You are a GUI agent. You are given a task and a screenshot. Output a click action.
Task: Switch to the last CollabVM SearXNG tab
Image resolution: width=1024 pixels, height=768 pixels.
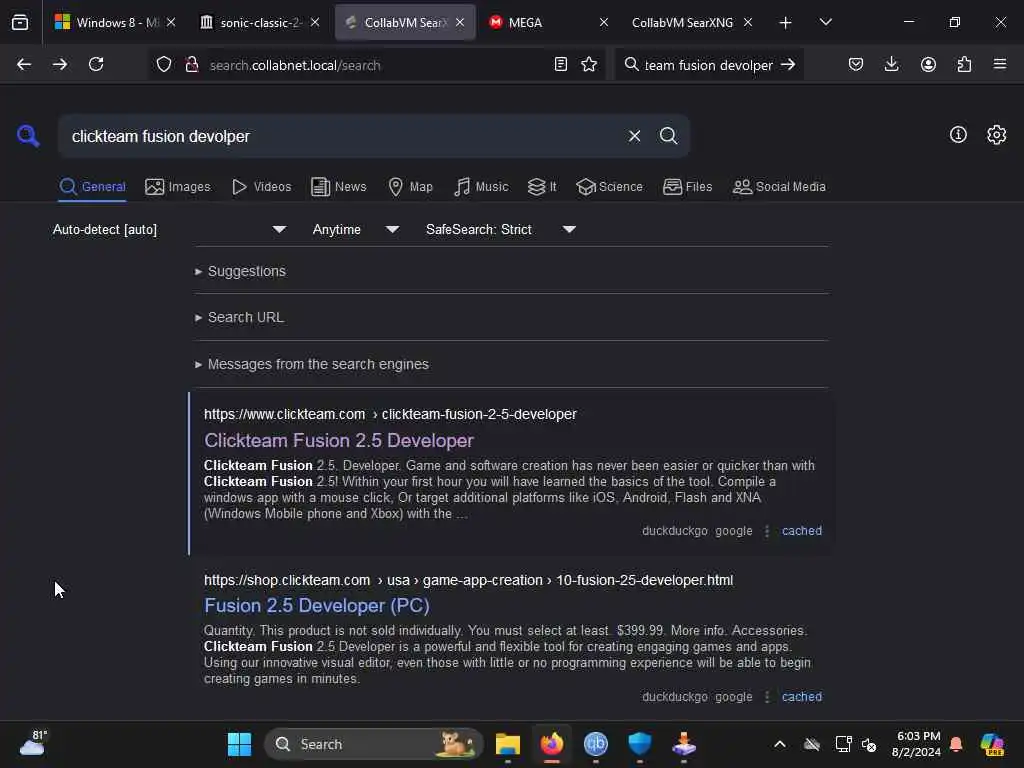(691, 22)
